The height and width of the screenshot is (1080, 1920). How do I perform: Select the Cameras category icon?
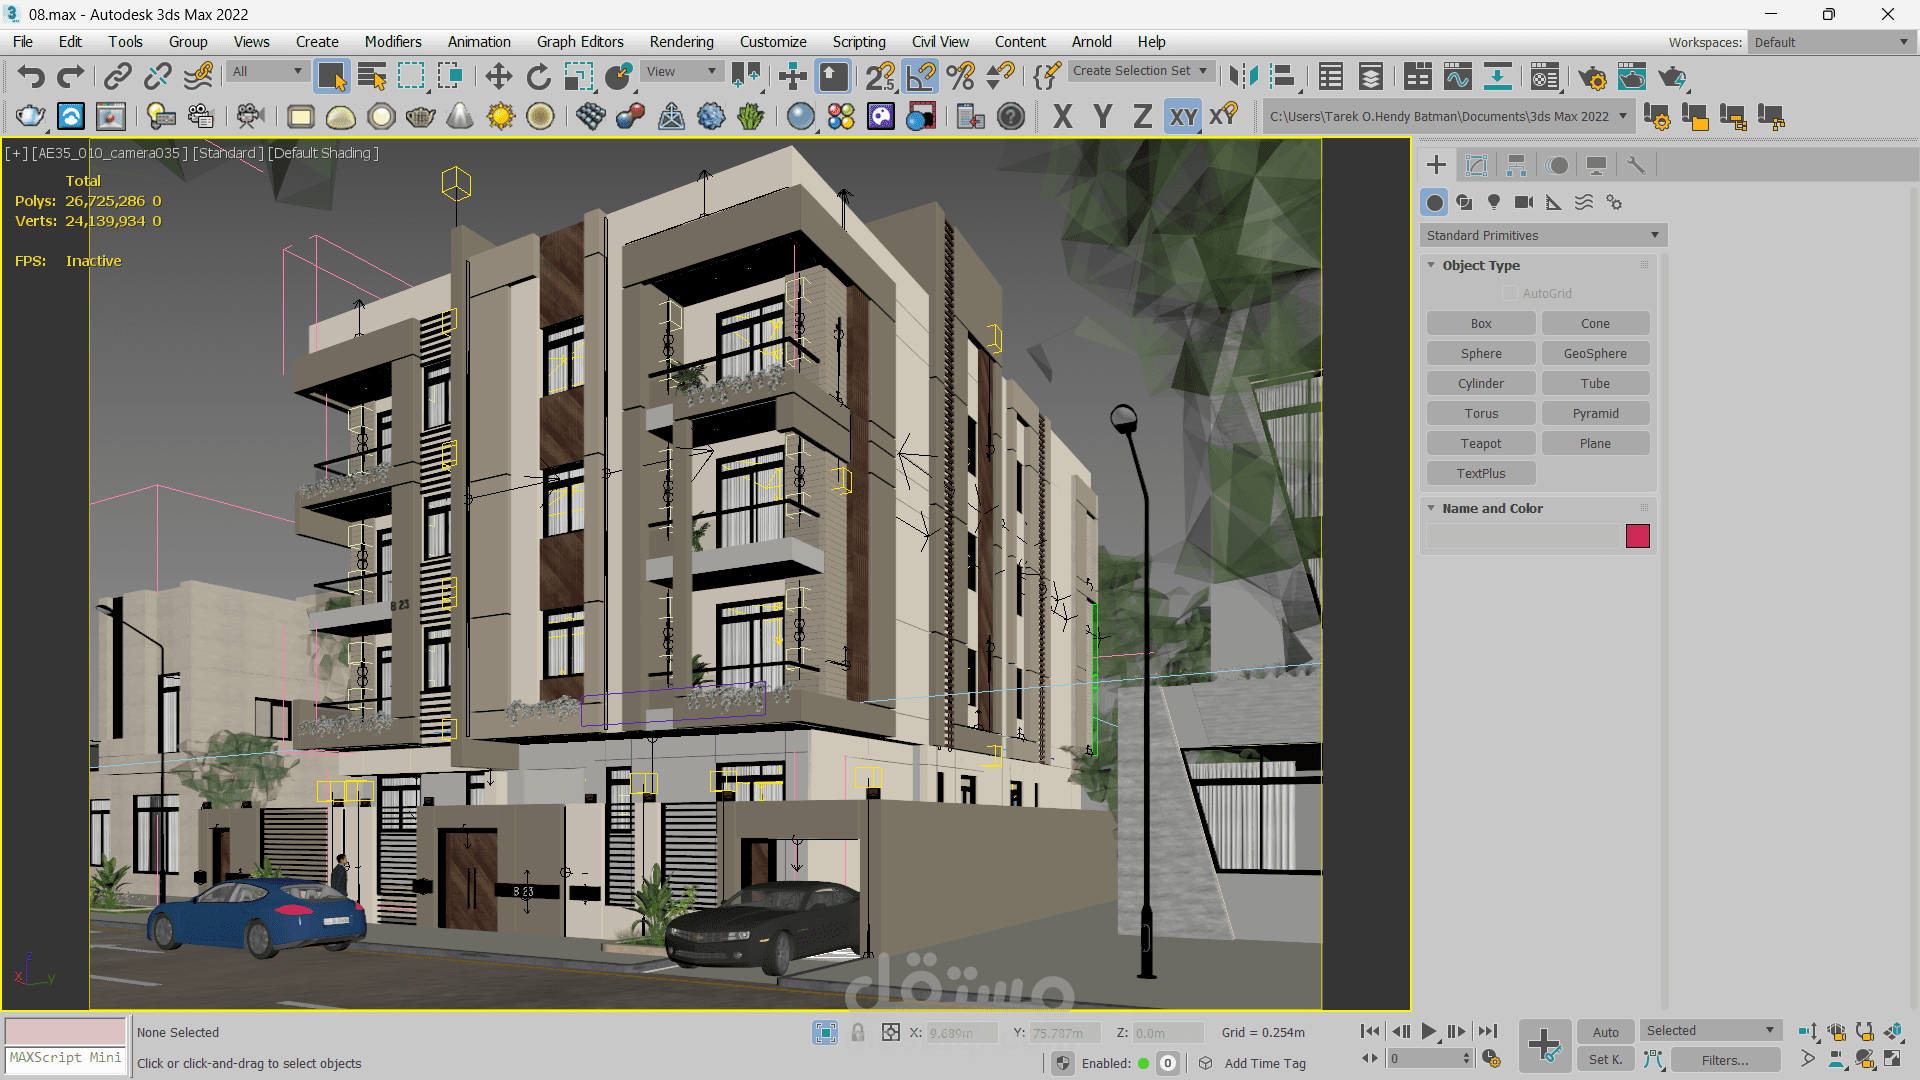tap(1523, 202)
